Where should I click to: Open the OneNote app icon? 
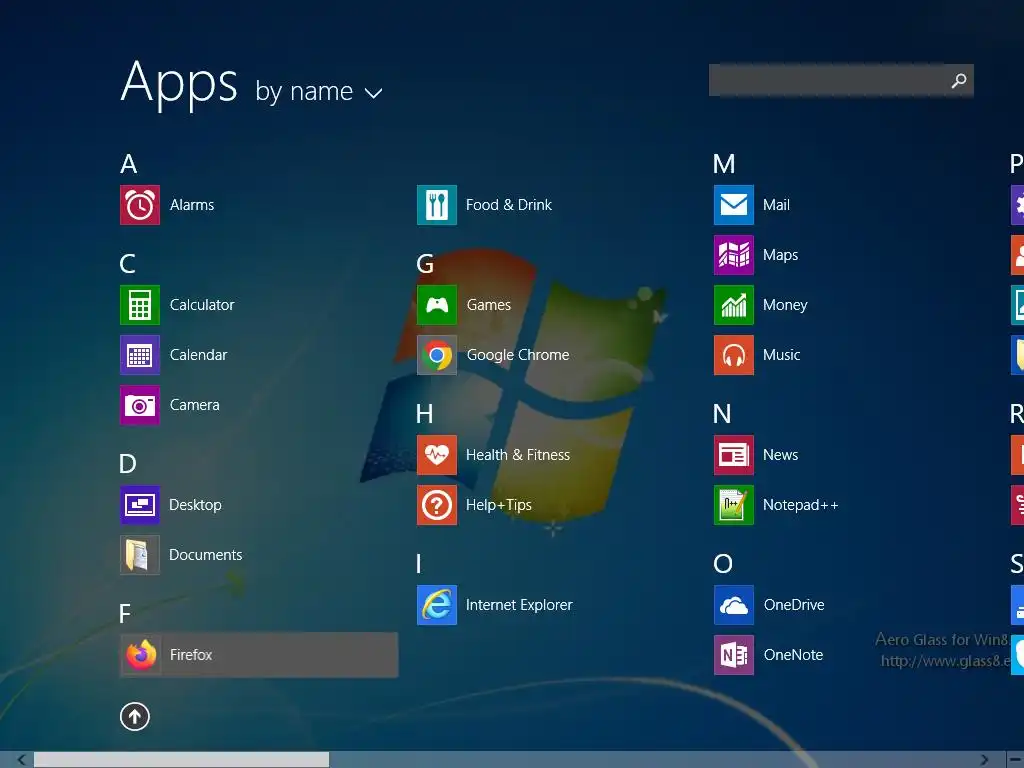click(x=734, y=655)
